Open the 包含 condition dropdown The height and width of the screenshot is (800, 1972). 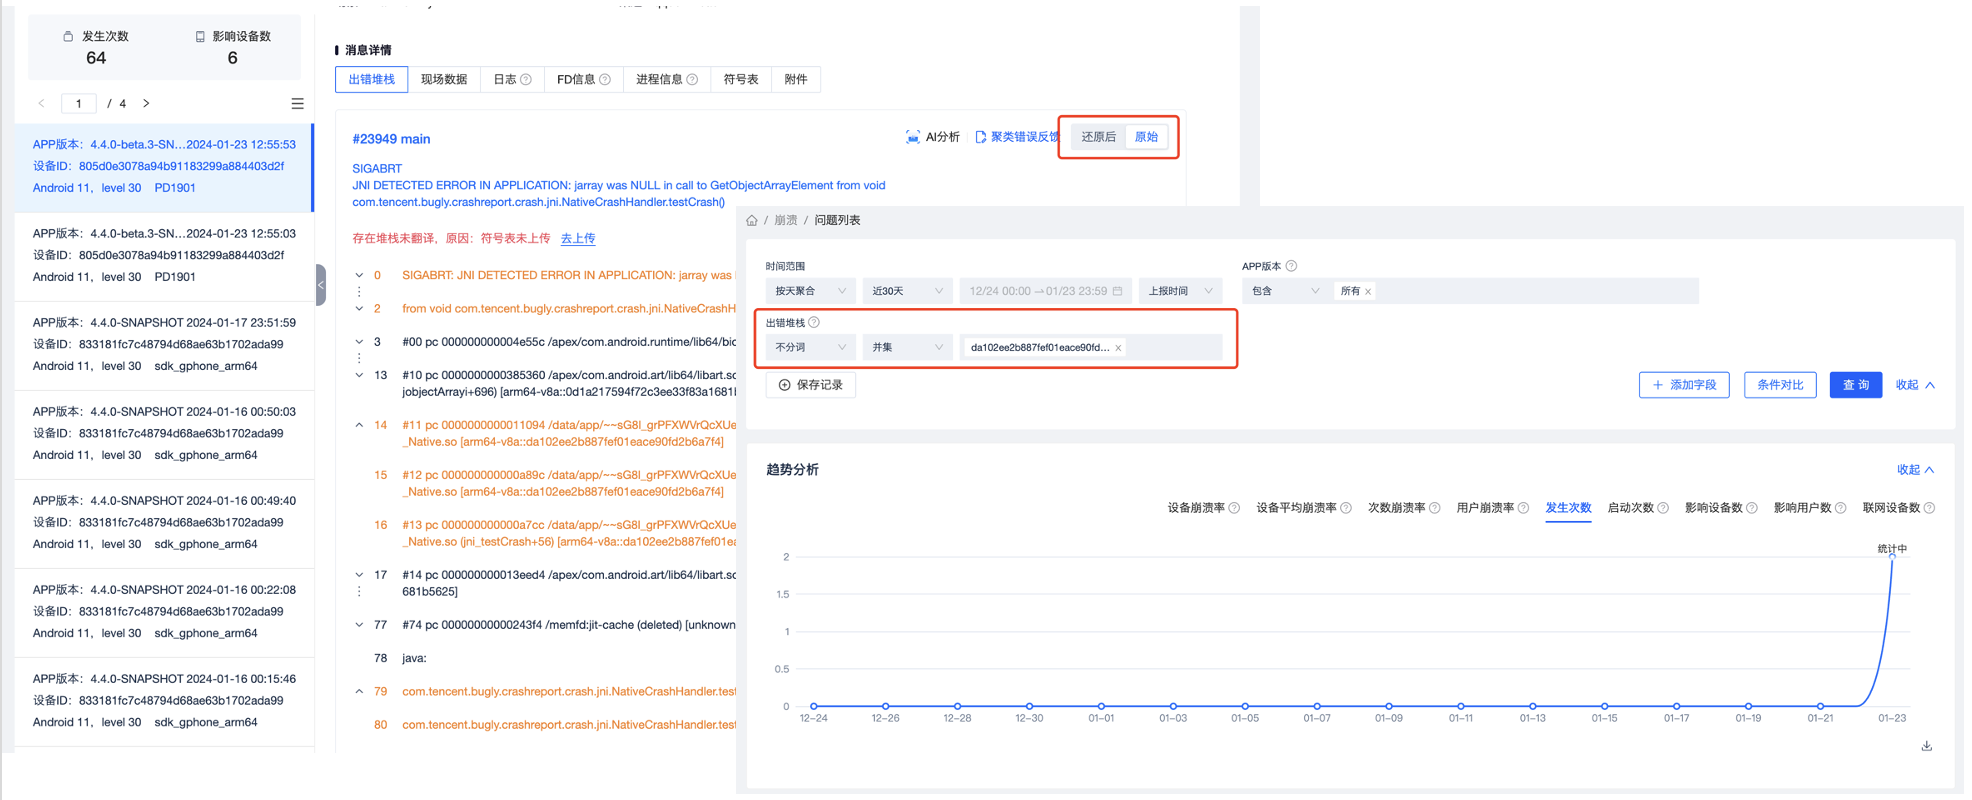[x=1284, y=291]
